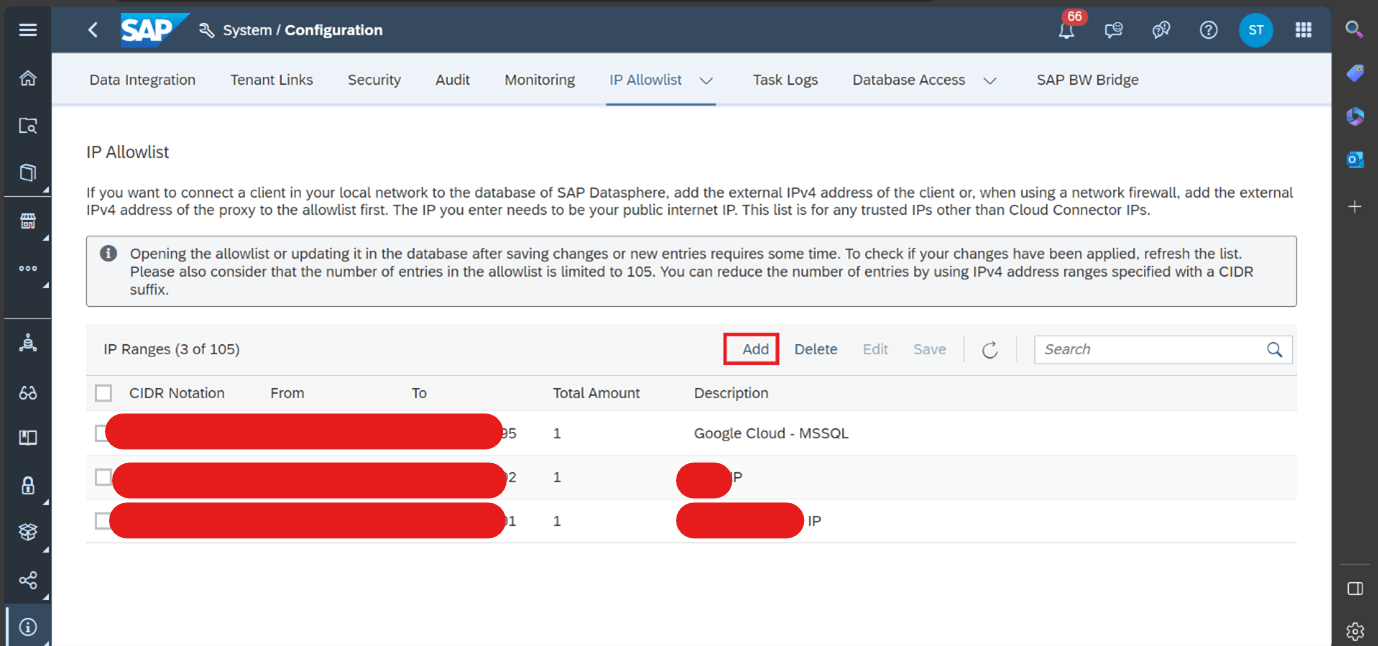The width and height of the screenshot is (1378, 646).
Task: Open the notifications bell icon
Action: (x=1066, y=30)
